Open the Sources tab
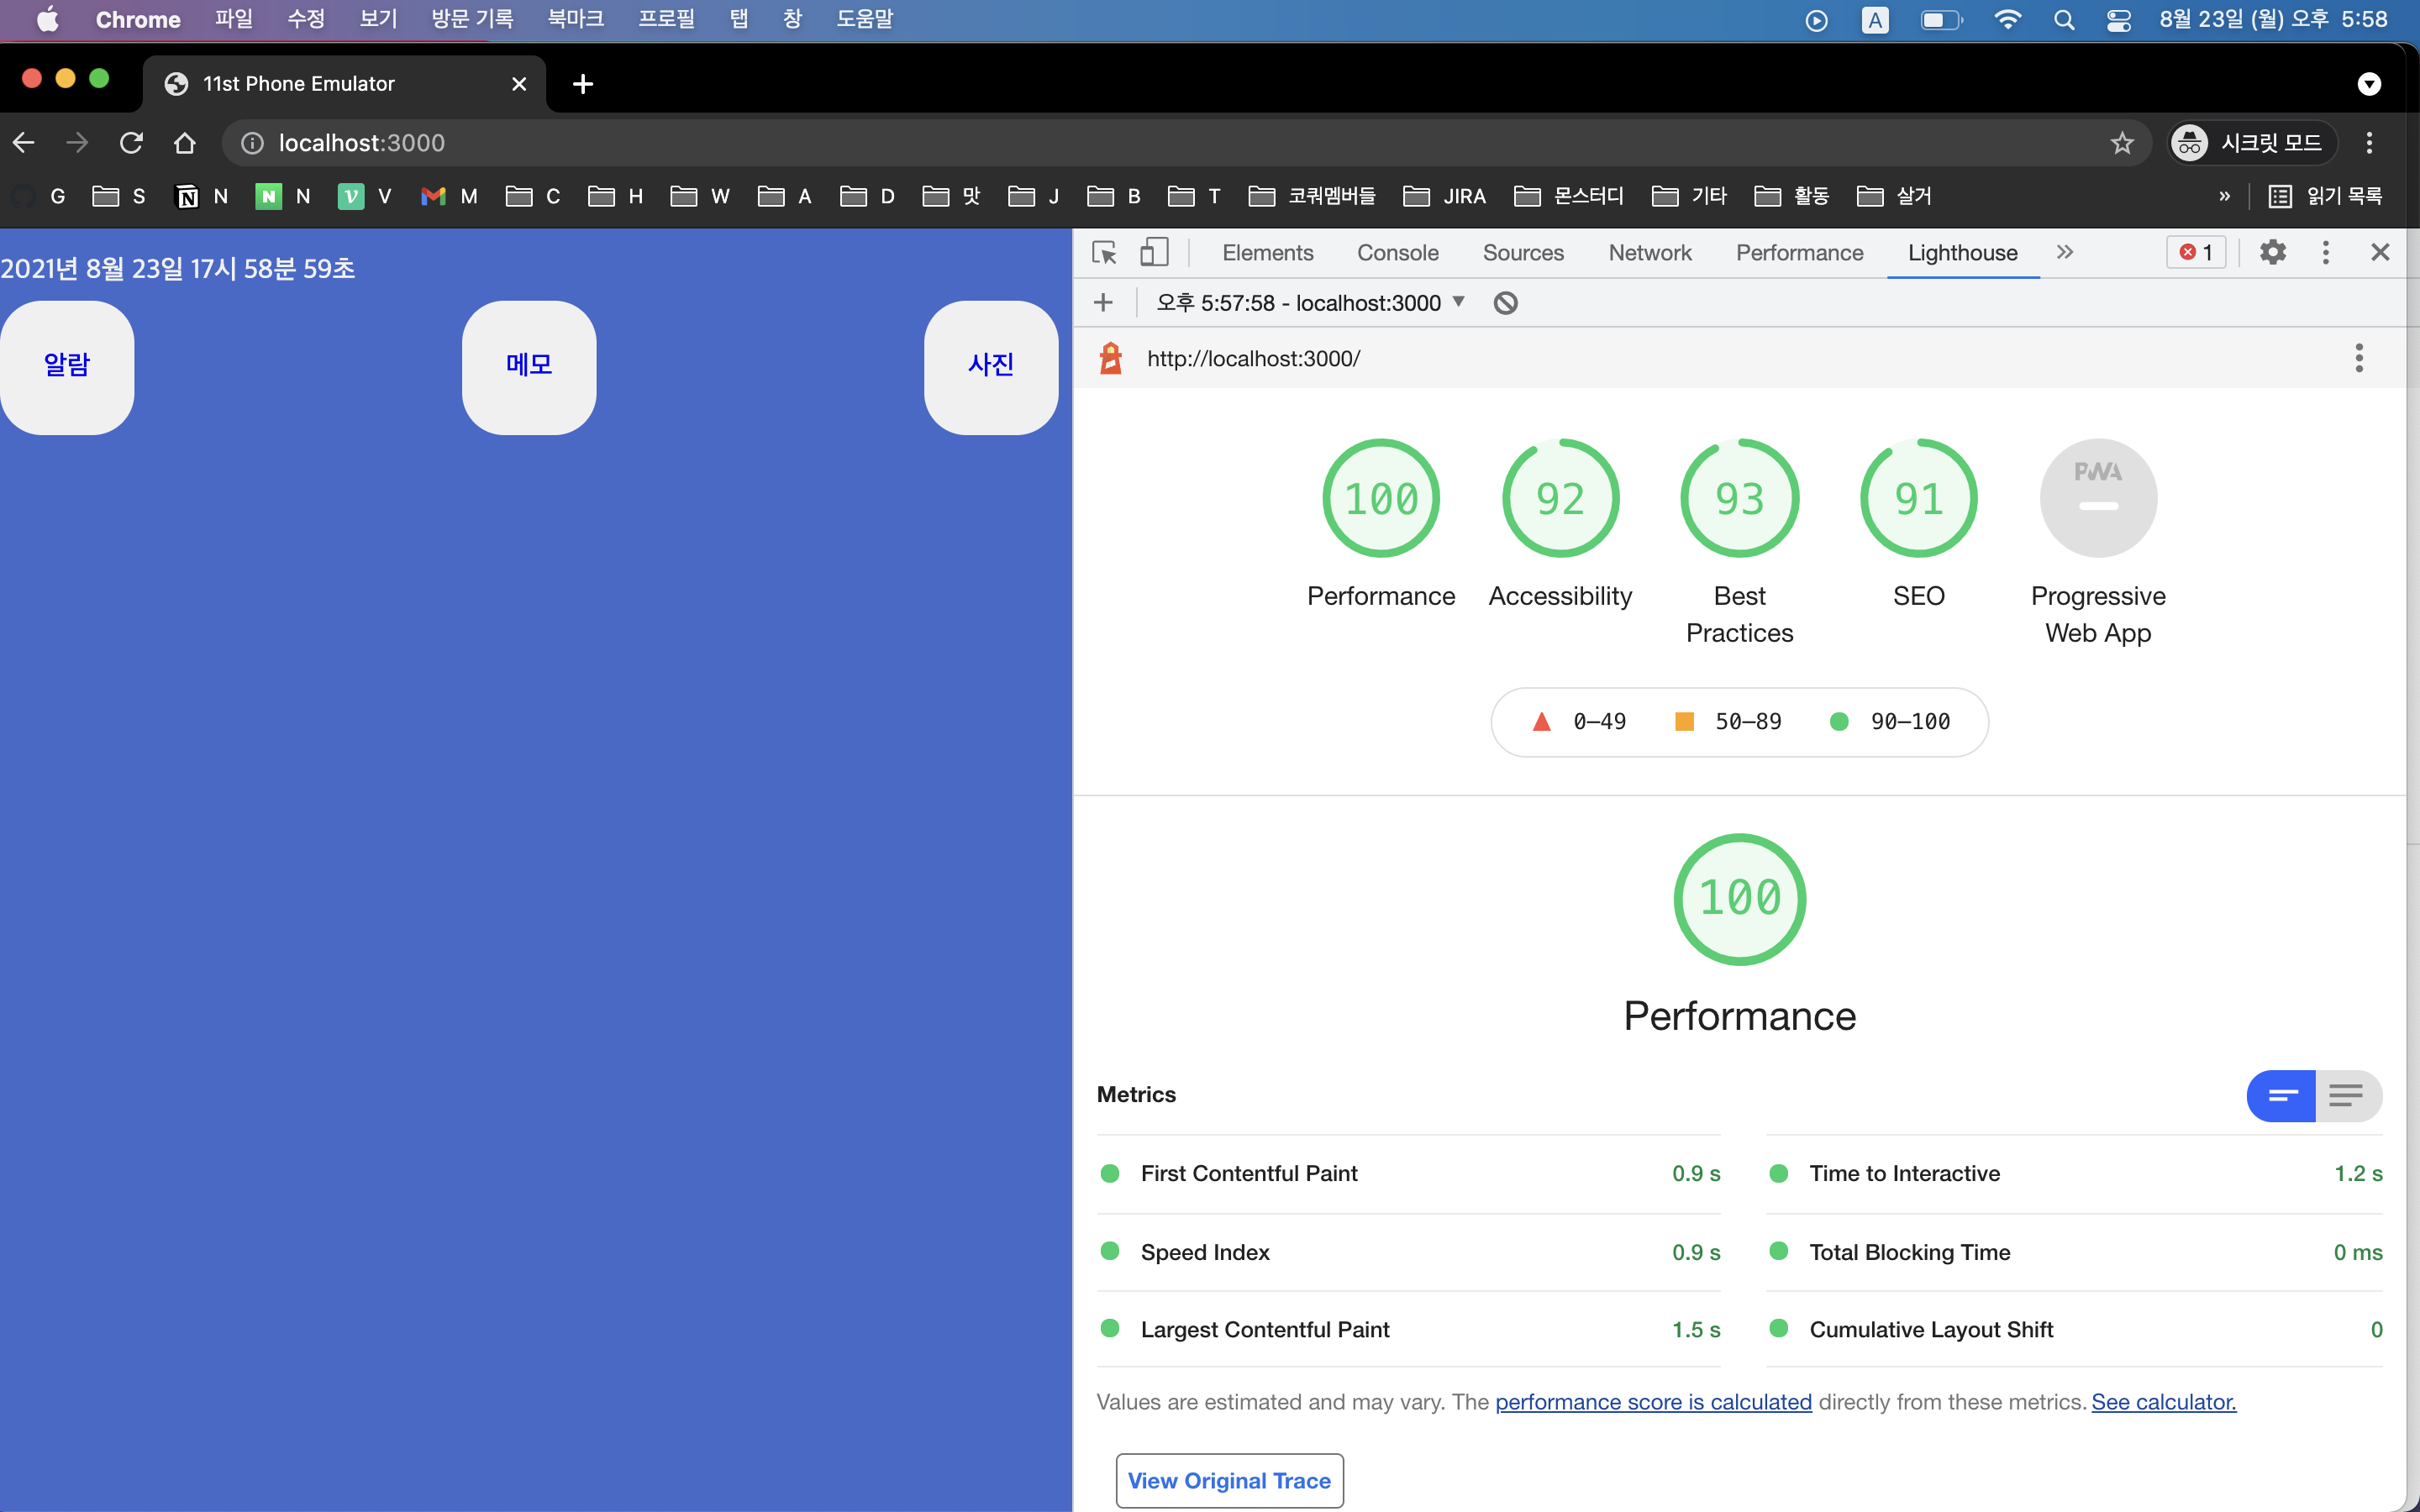This screenshot has width=2420, height=1512. (1523, 253)
